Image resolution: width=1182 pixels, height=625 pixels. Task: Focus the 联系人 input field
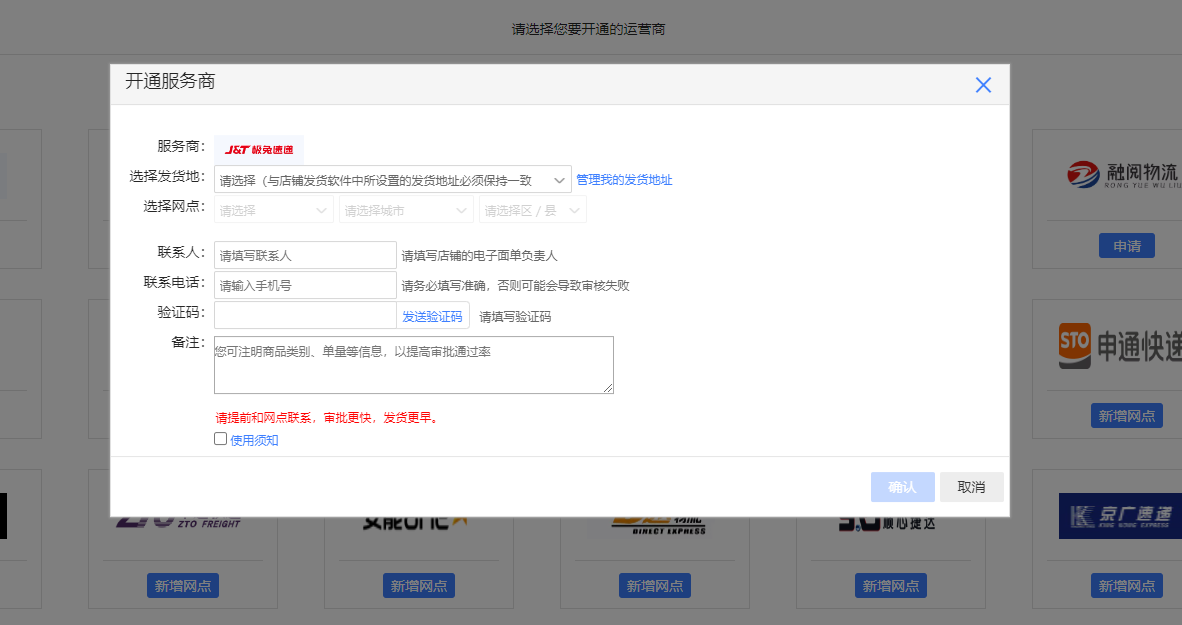point(305,255)
